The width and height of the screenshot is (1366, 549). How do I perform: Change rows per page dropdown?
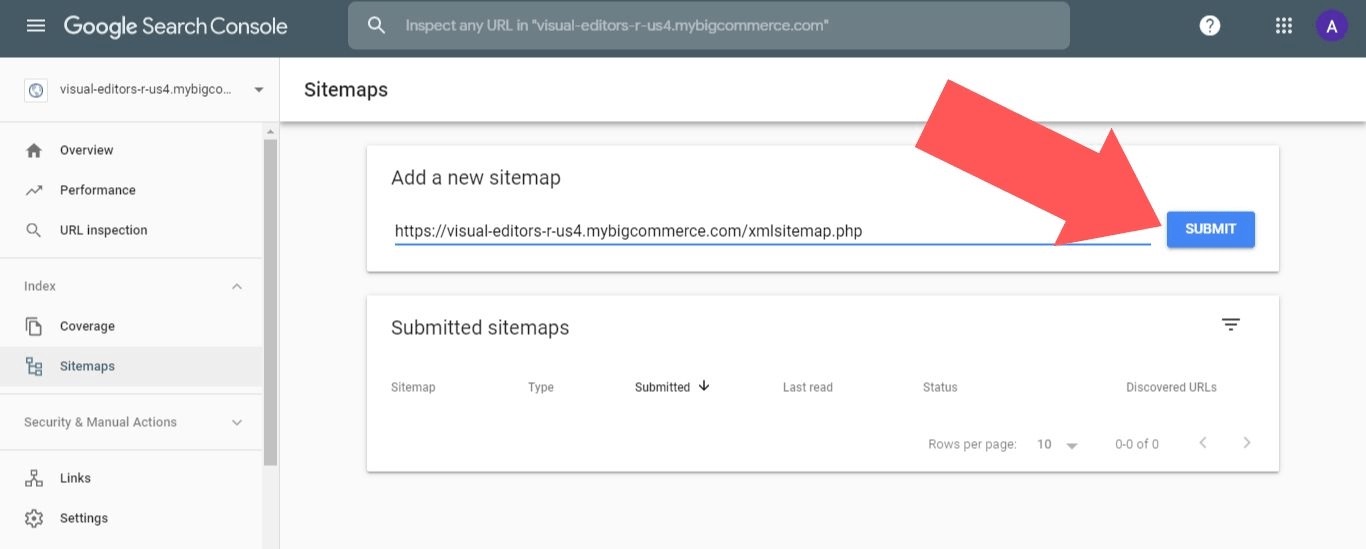click(1057, 444)
